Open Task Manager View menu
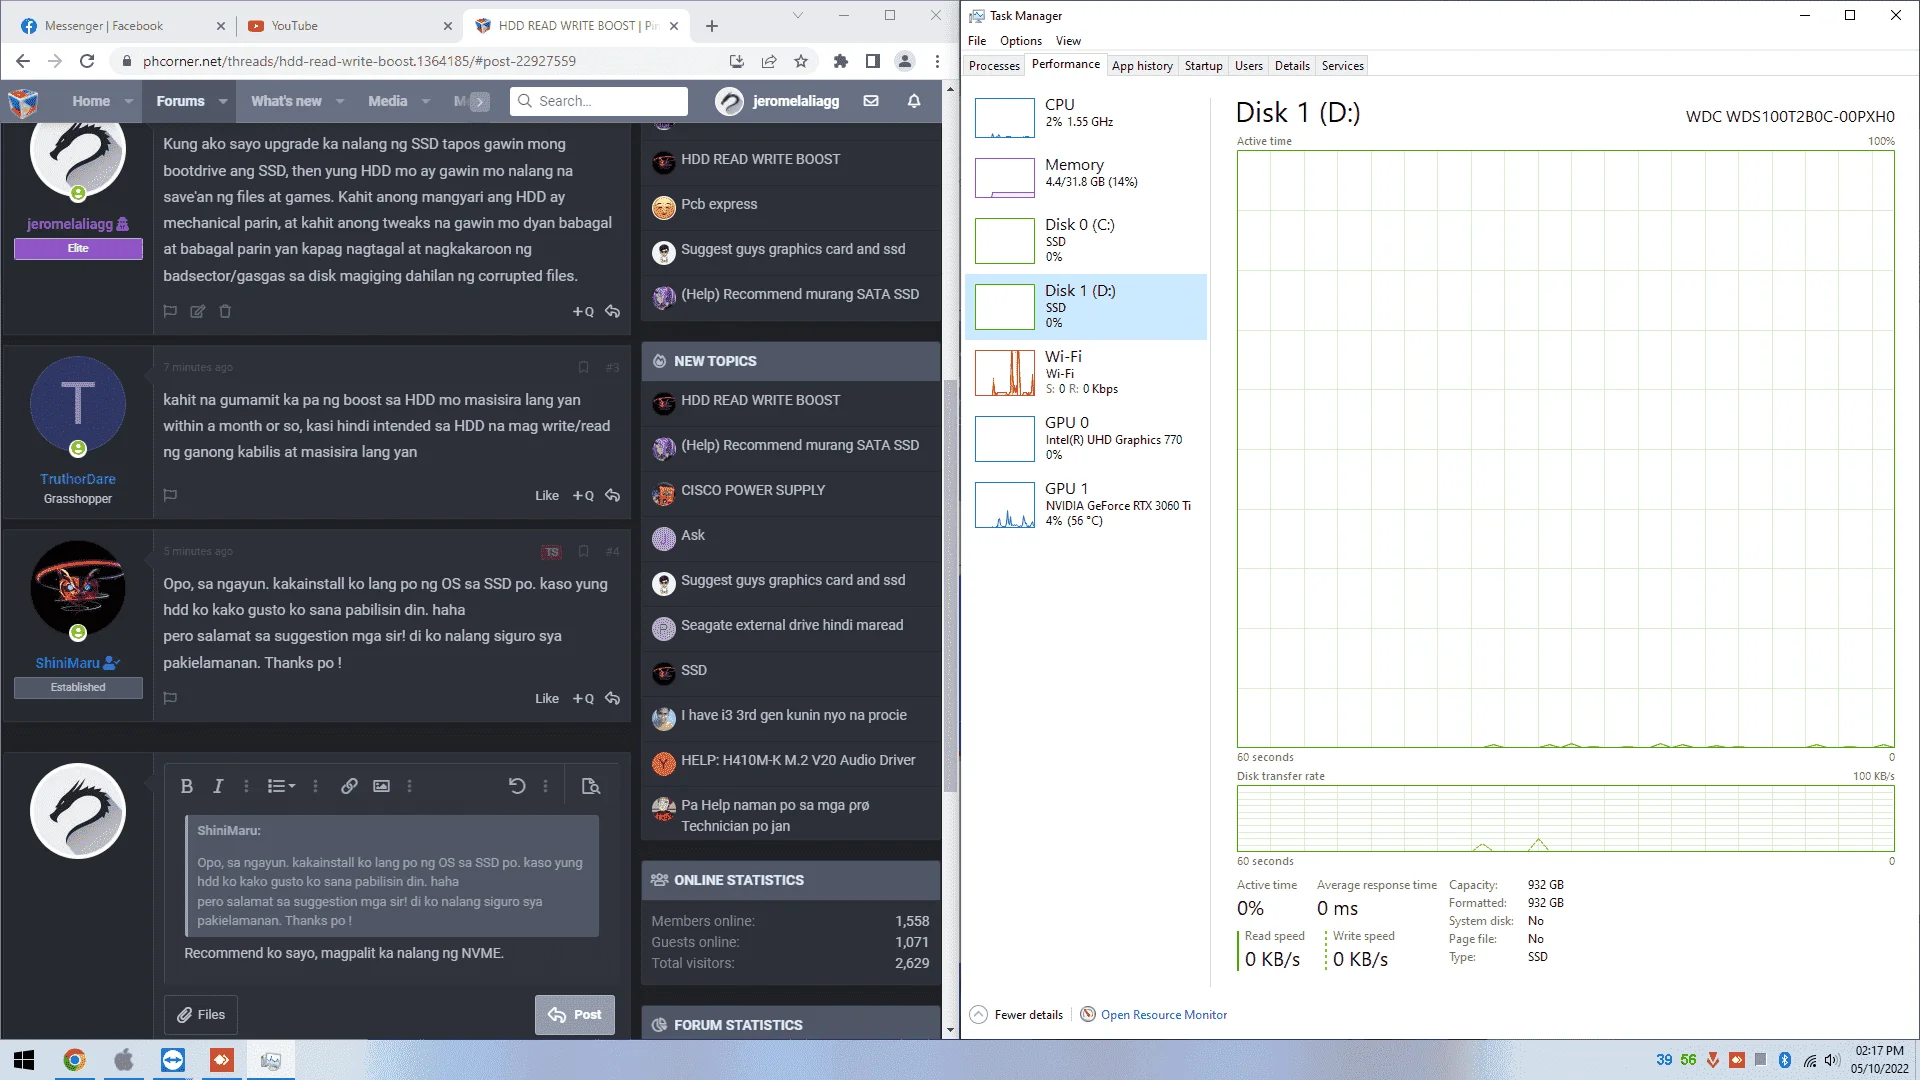The image size is (1920, 1080). (1068, 41)
